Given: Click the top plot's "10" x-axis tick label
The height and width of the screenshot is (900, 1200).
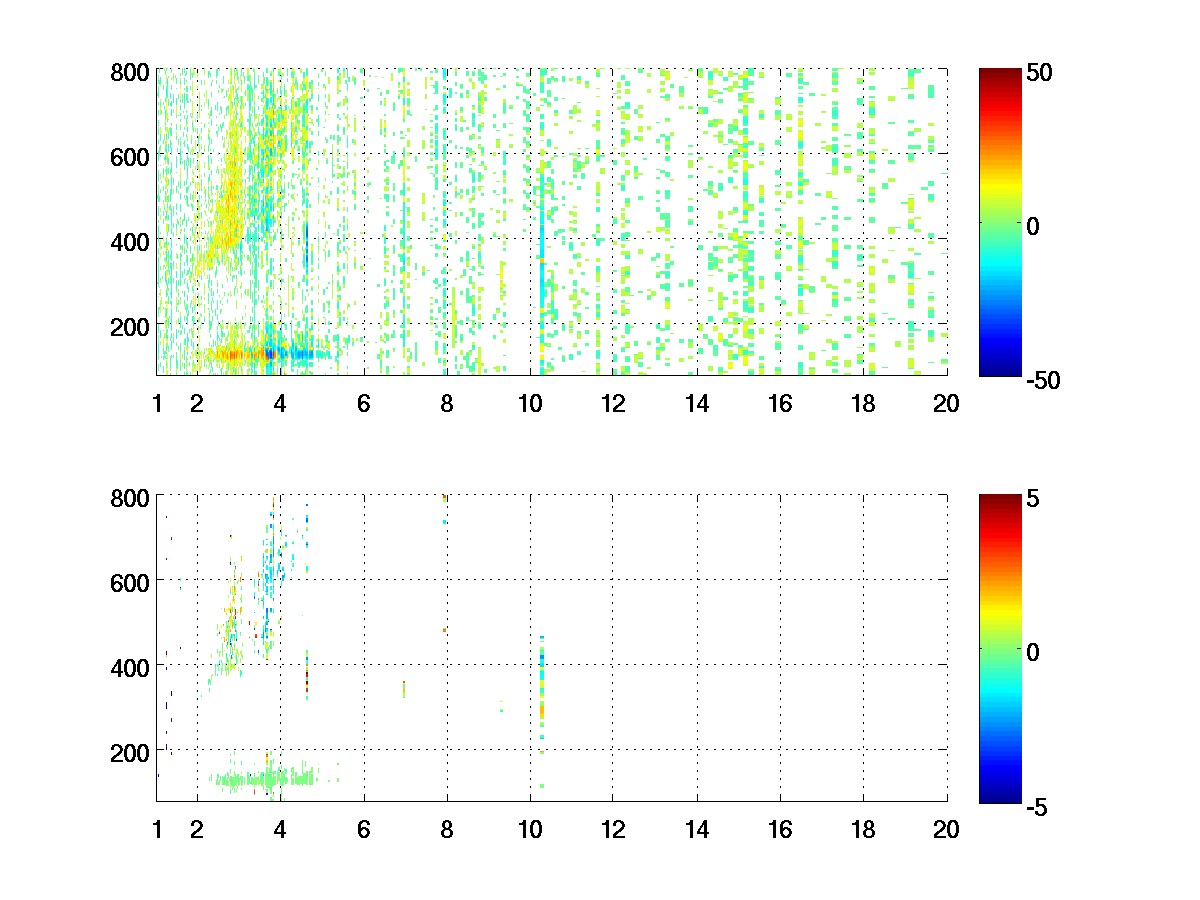Looking at the screenshot, I should pos(530,404).
